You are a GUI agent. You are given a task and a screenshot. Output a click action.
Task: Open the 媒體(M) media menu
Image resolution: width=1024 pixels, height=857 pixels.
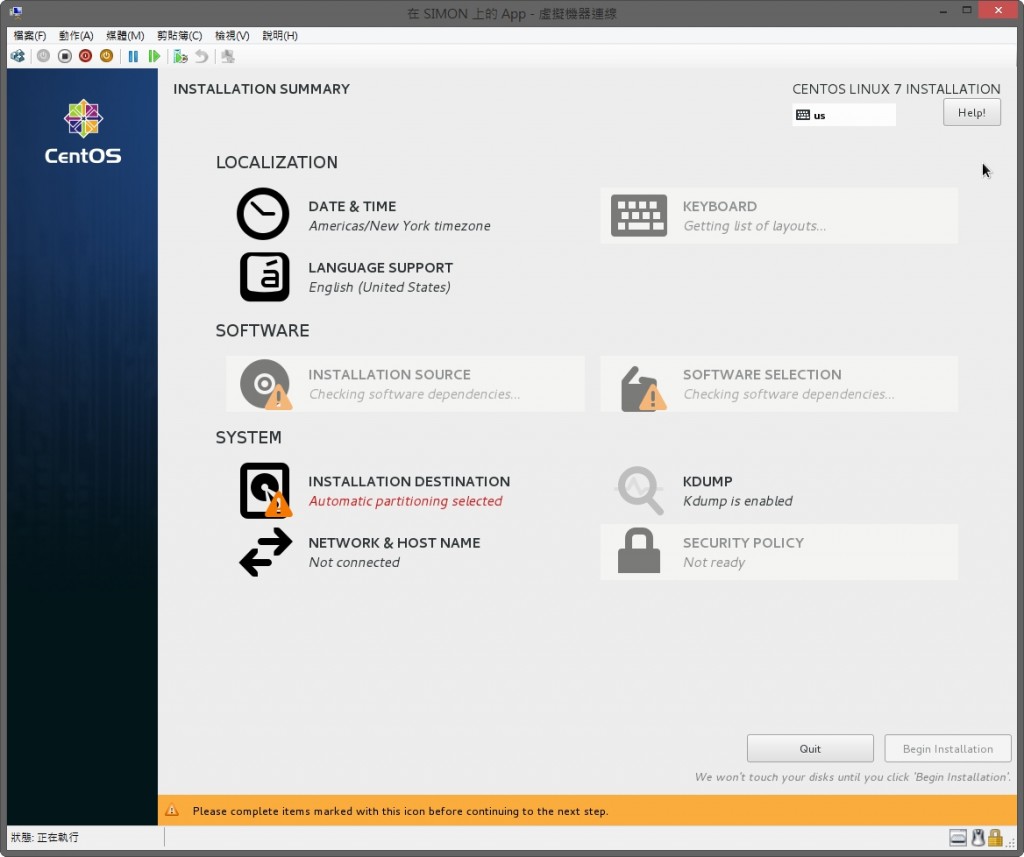125,35
